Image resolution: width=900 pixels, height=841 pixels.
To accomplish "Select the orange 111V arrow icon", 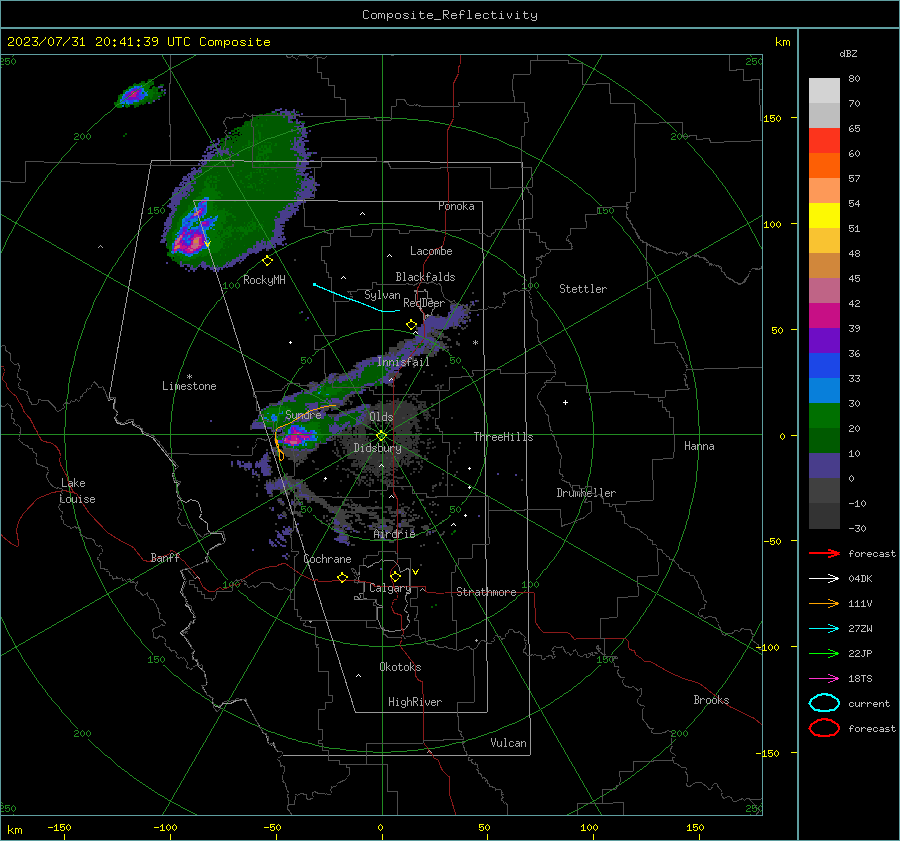I will pyautogui.click(x=824, y=603).
